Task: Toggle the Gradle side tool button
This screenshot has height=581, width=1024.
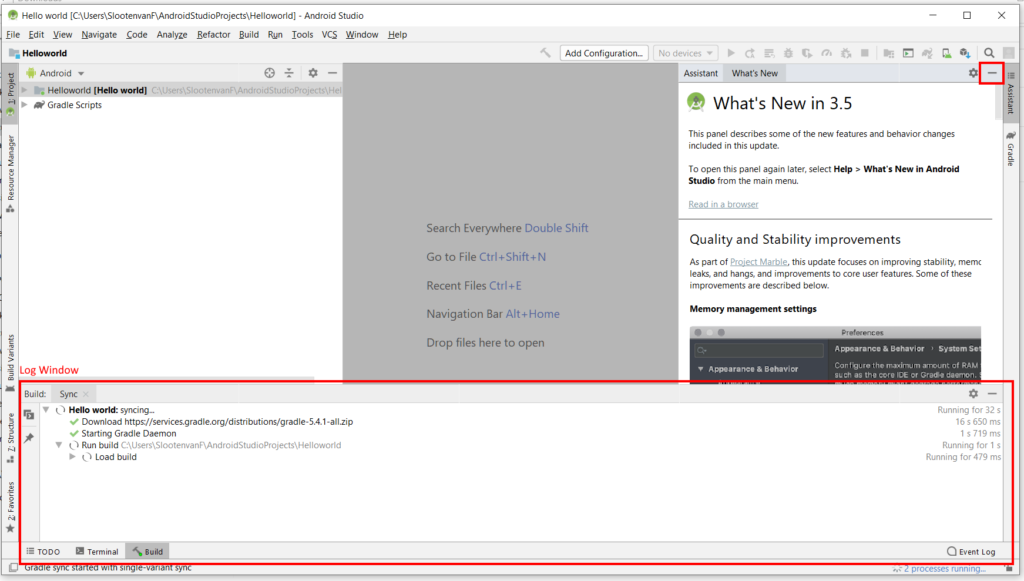Action: pos(1010,149)
